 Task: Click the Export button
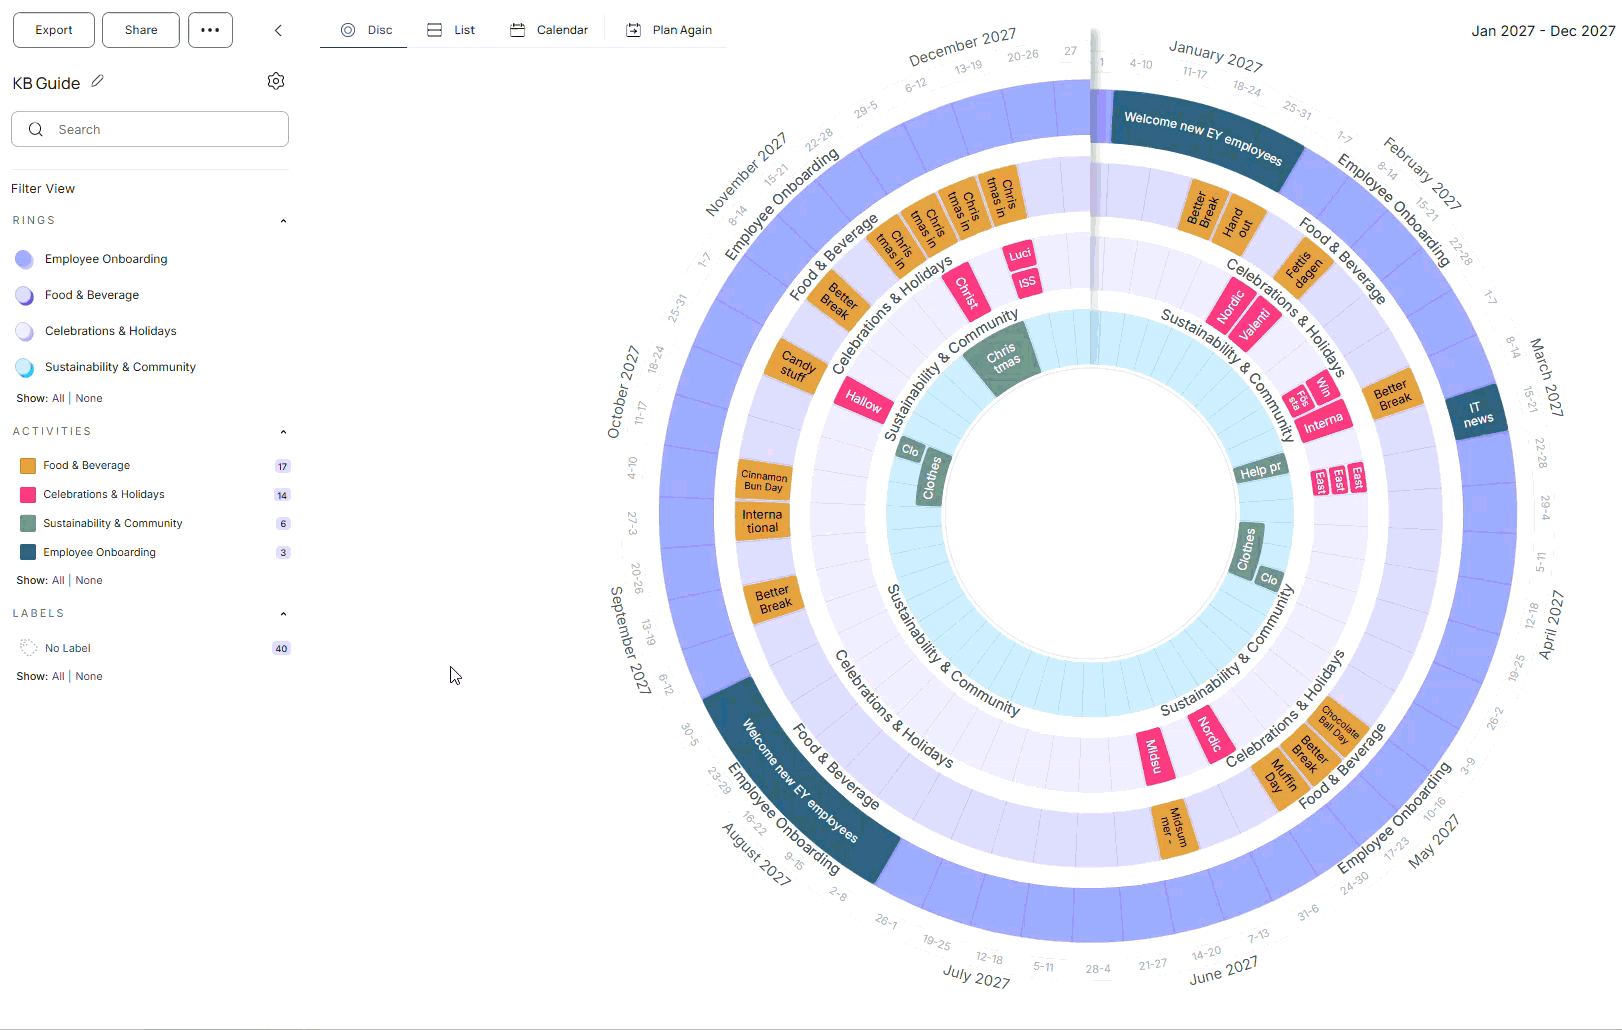point(54,30)
